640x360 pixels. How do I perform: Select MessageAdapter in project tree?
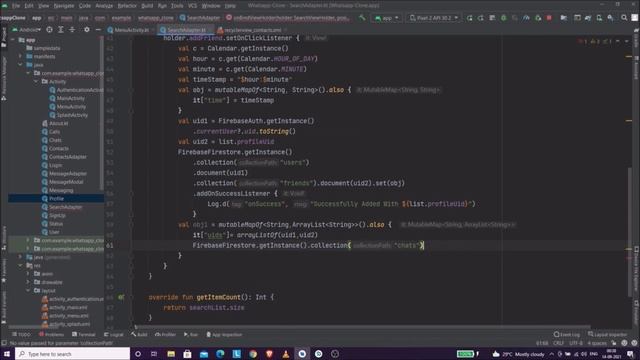tap(68, 173)
